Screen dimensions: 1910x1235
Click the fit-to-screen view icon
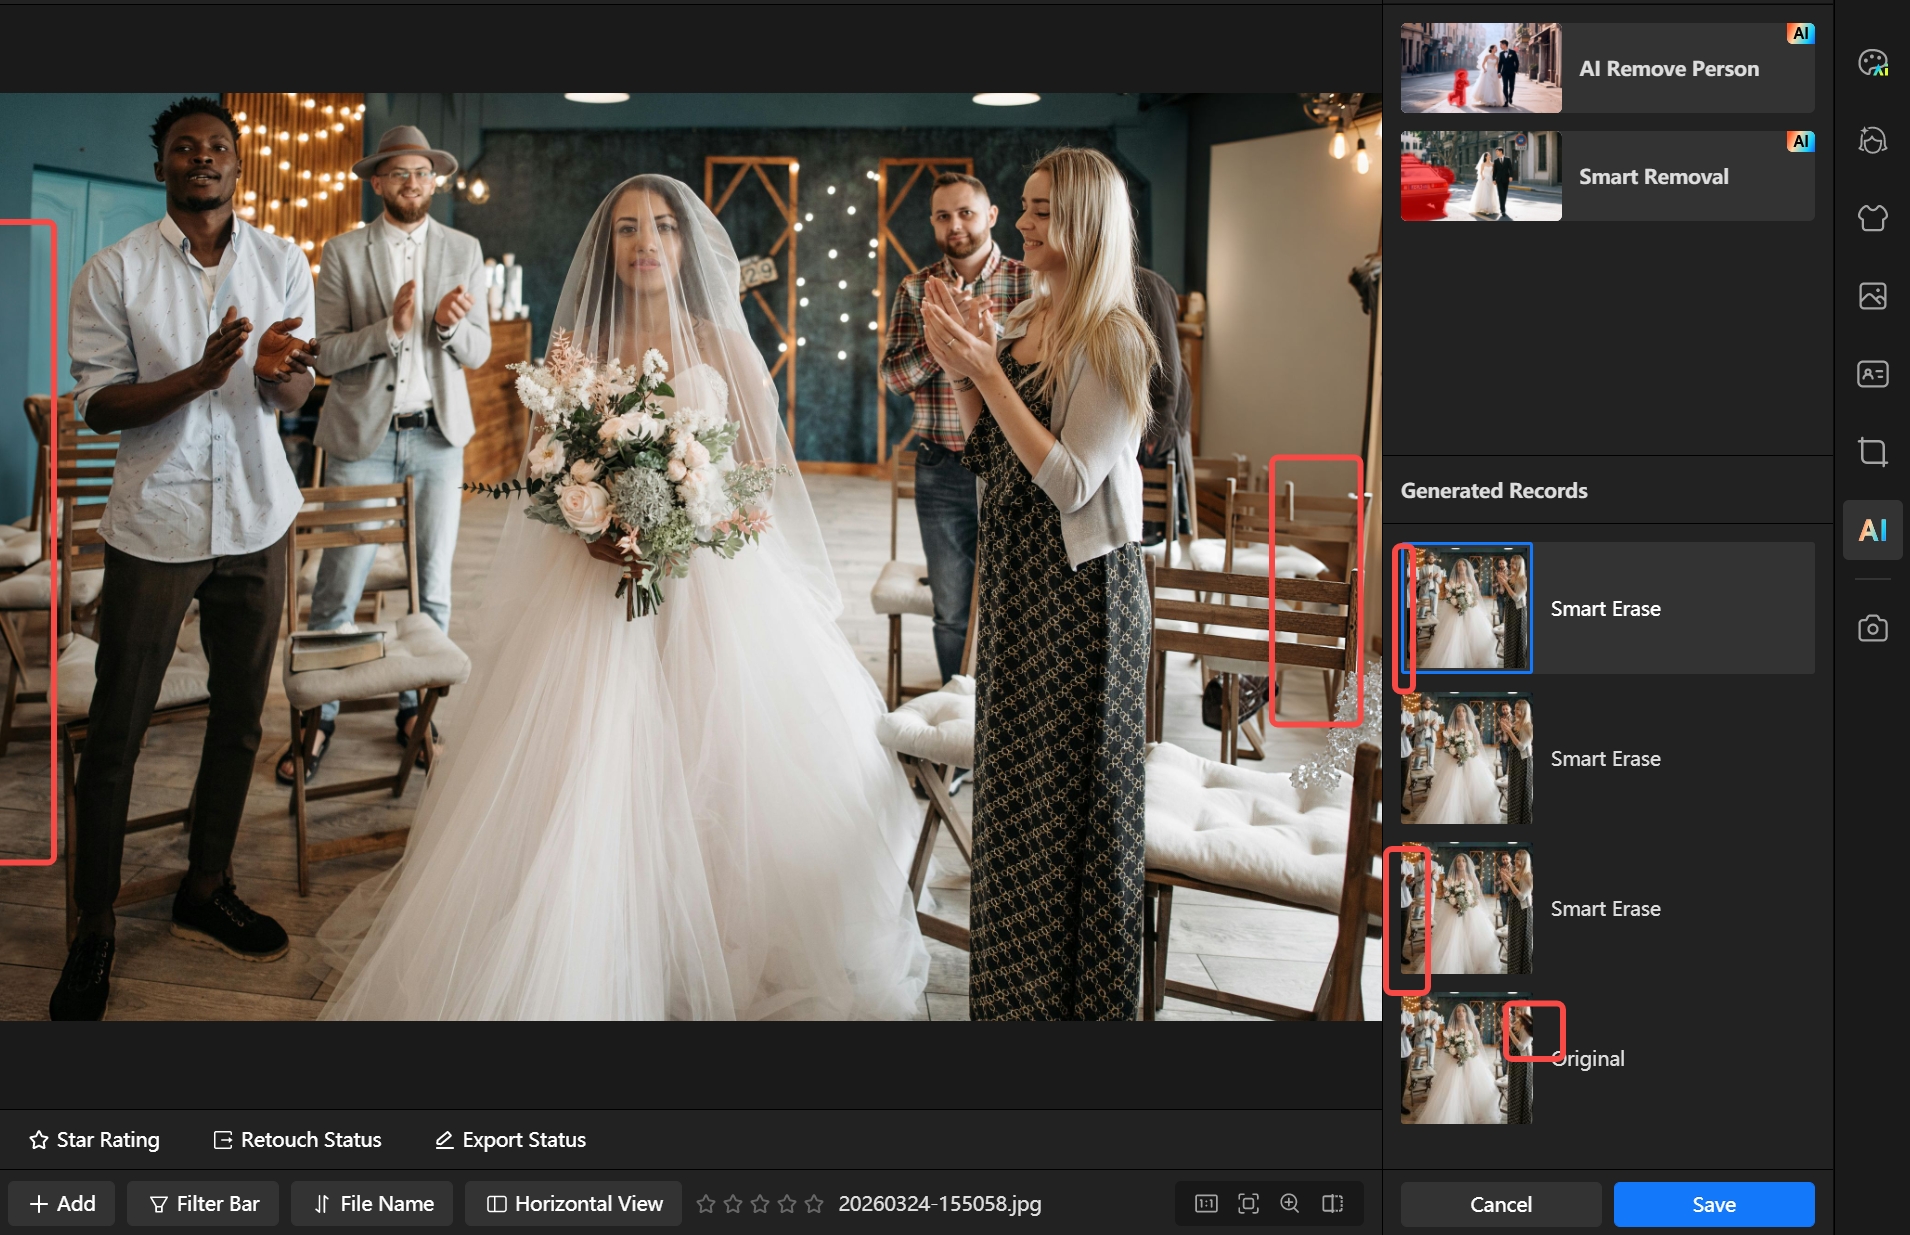click(x=1248, y=1203)
